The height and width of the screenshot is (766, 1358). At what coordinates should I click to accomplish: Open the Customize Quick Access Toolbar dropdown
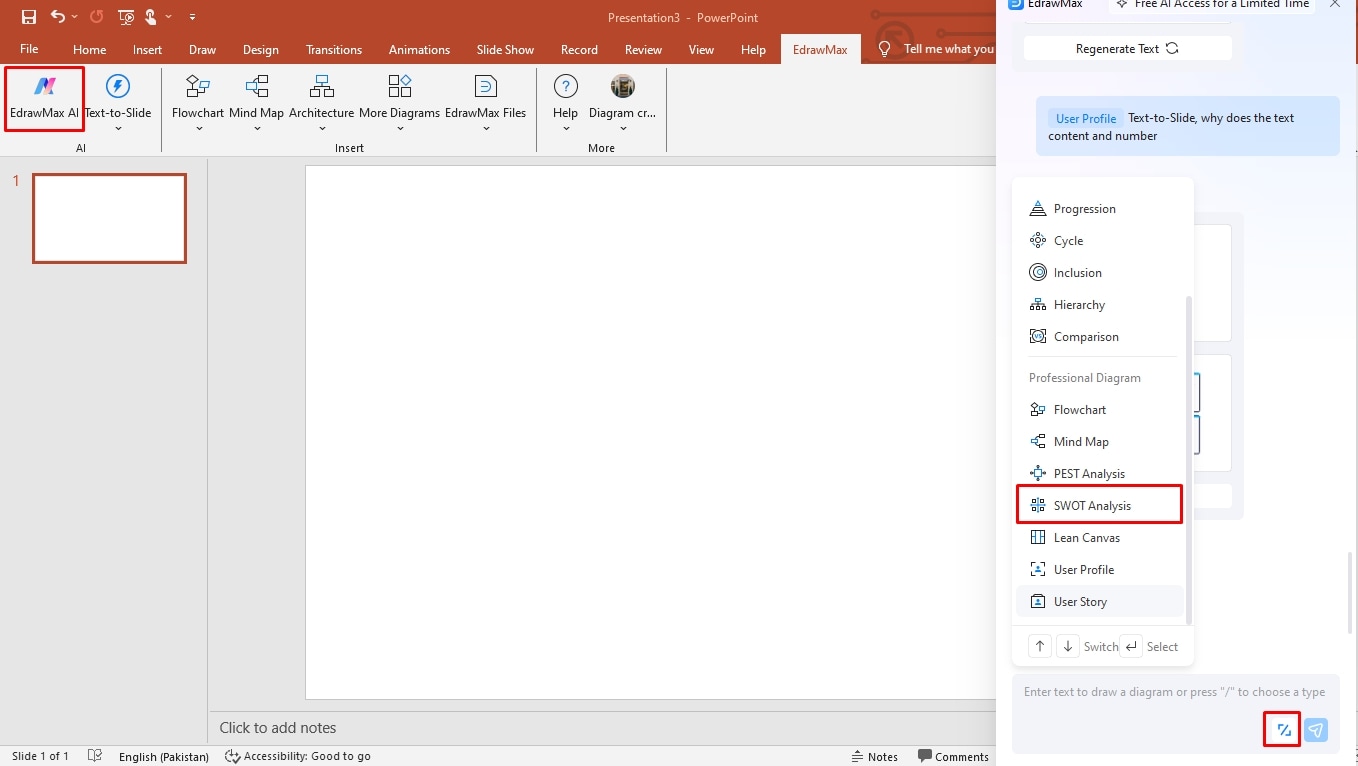click(x=192, y=17)
